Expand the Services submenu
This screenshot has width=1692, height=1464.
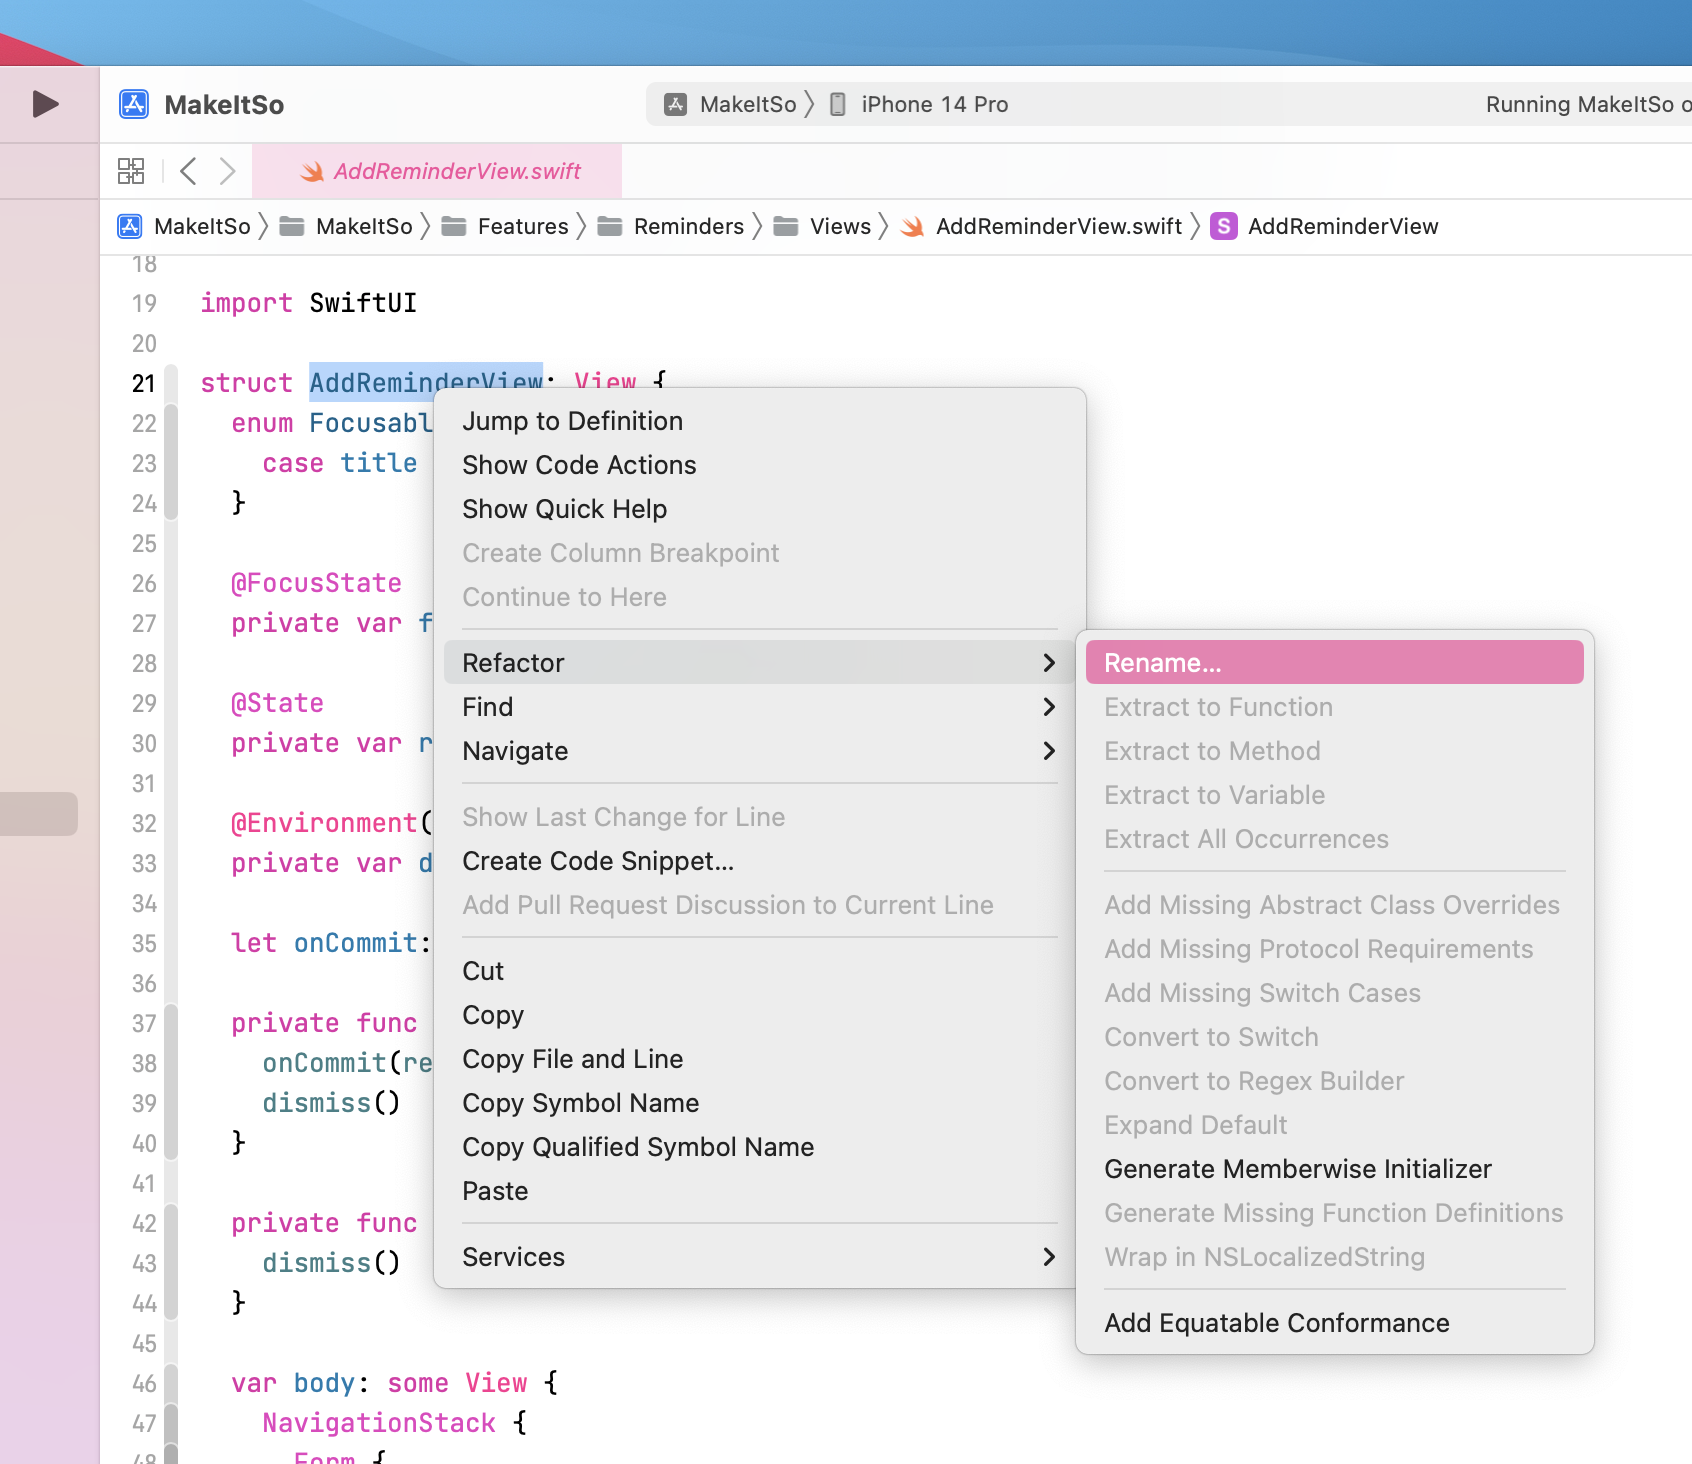point(750,1257)
